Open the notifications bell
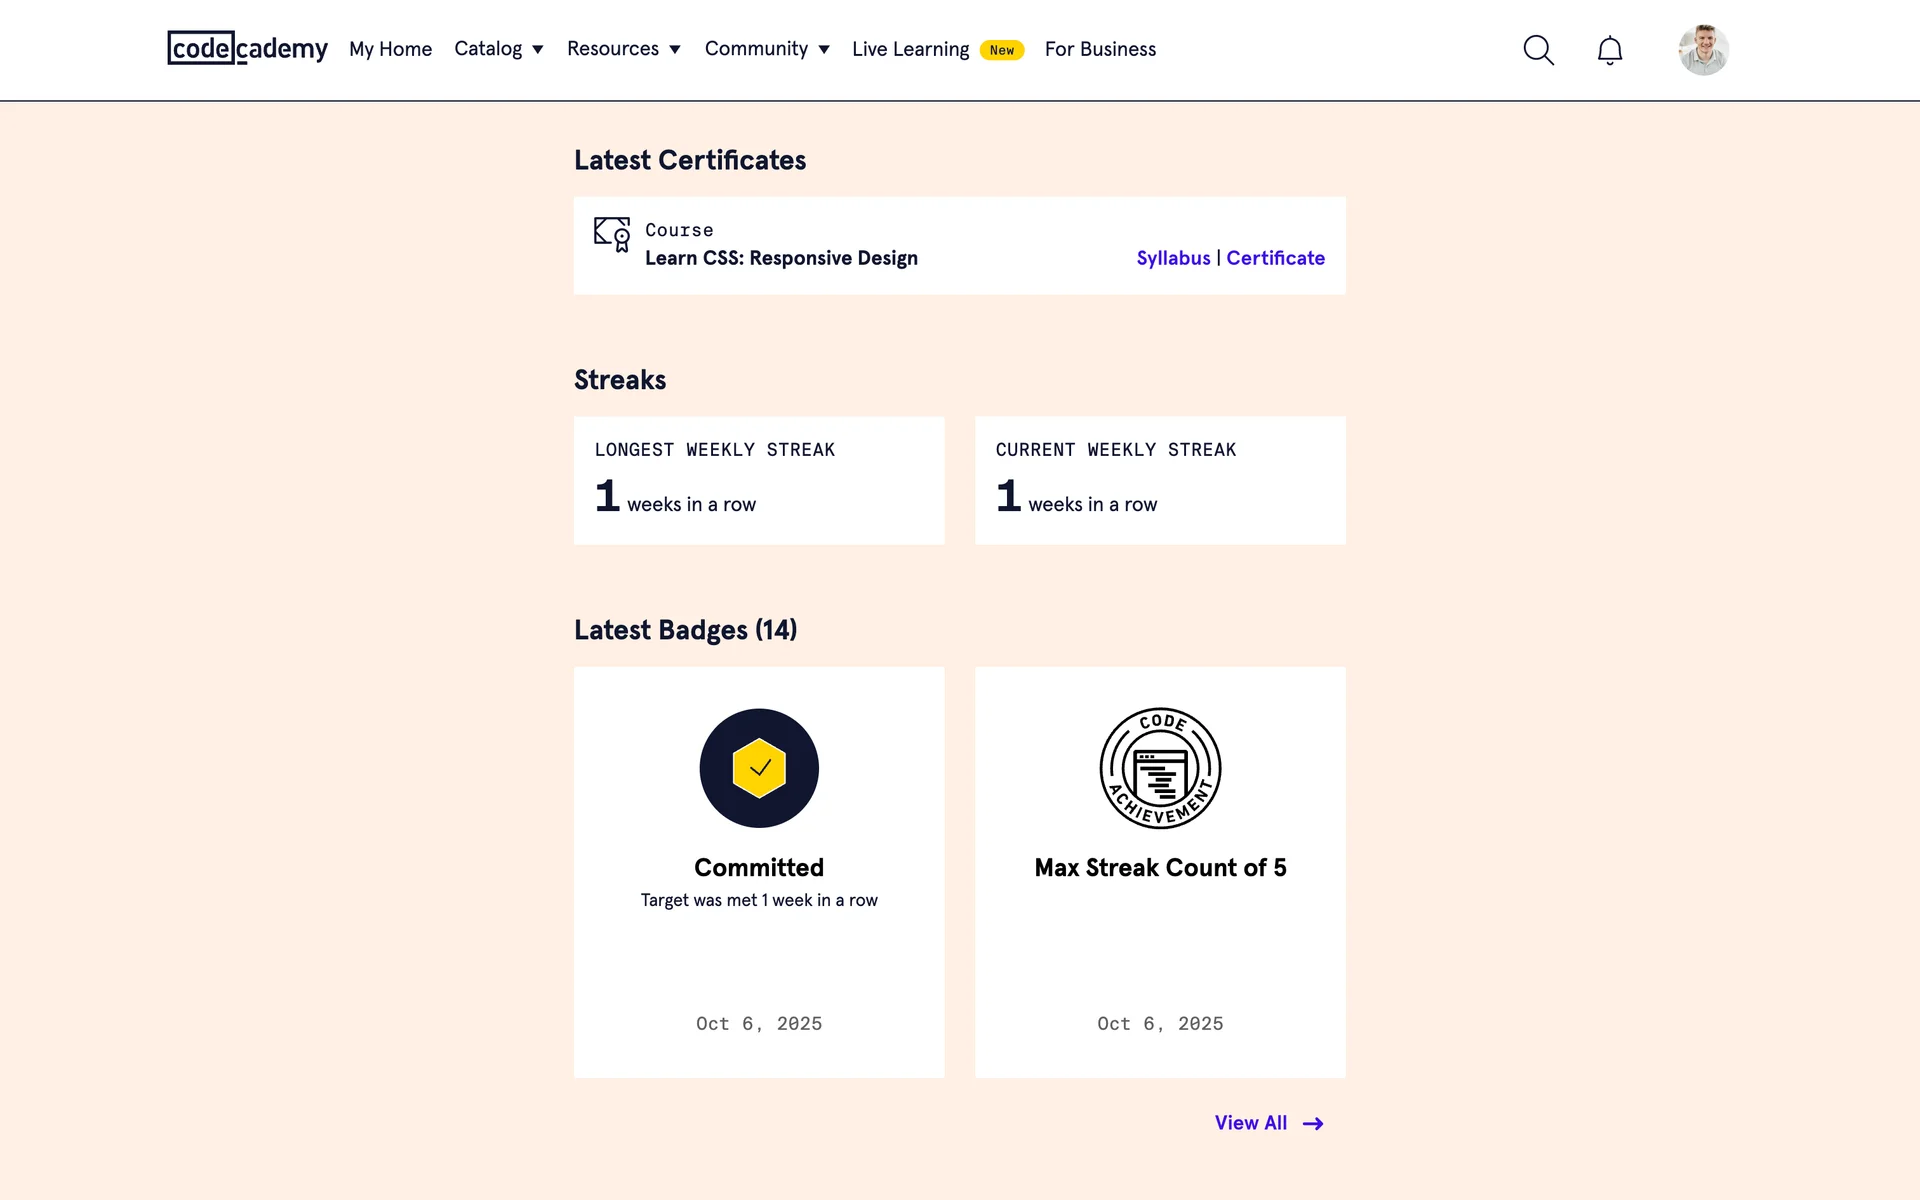 tap(1609, 50)
